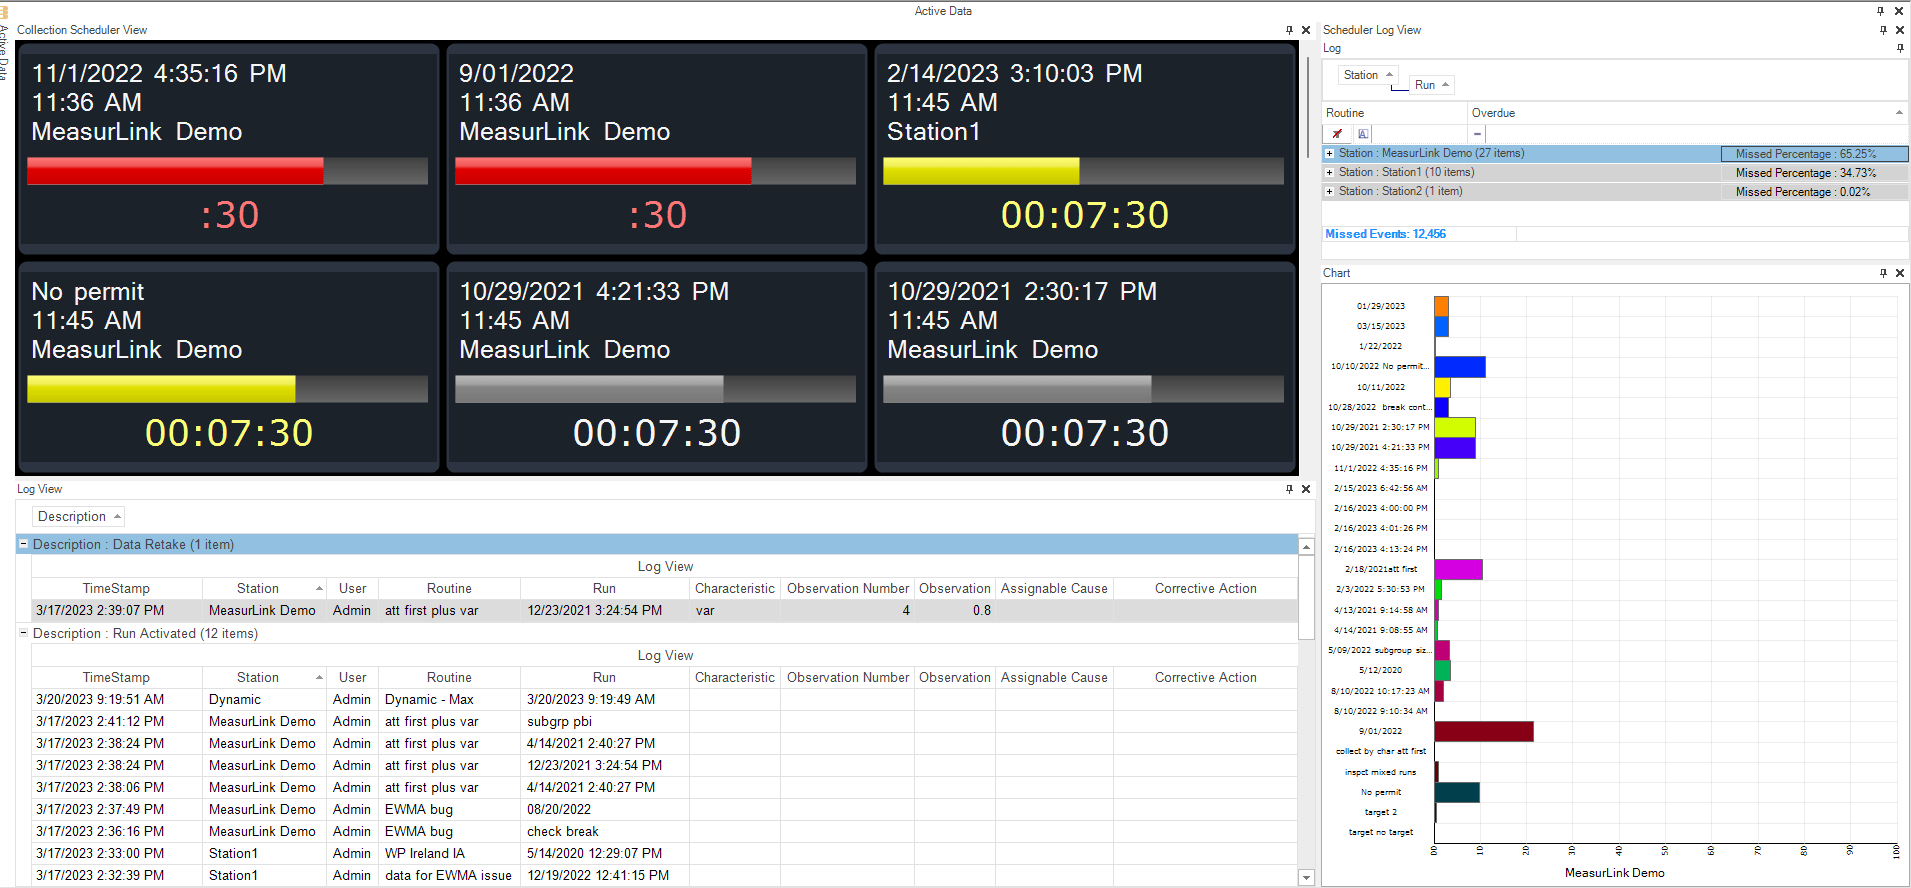Click Missed Percentage : 65.25% cell
This screenshot has width=1911, height=888.
click(x=1814, y=154)
